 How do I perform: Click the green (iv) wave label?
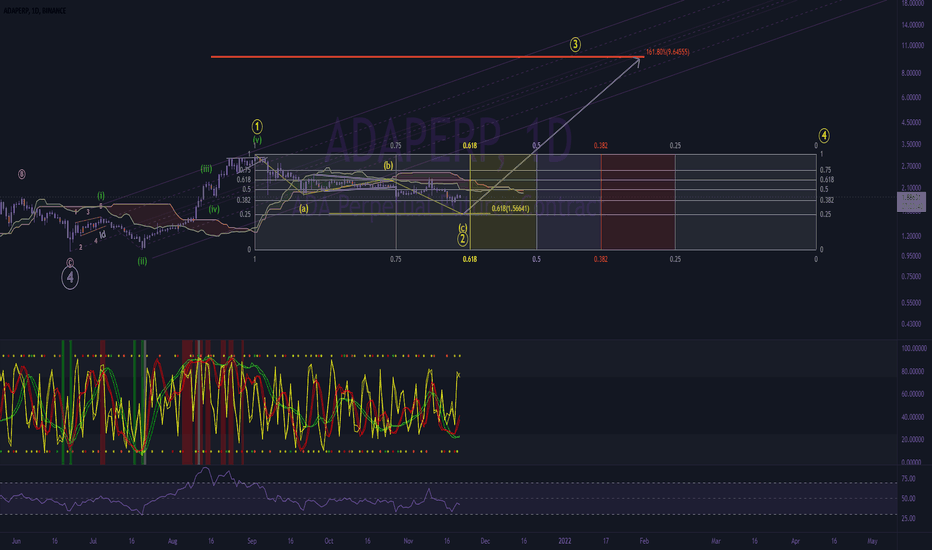(x=214, y=209)
